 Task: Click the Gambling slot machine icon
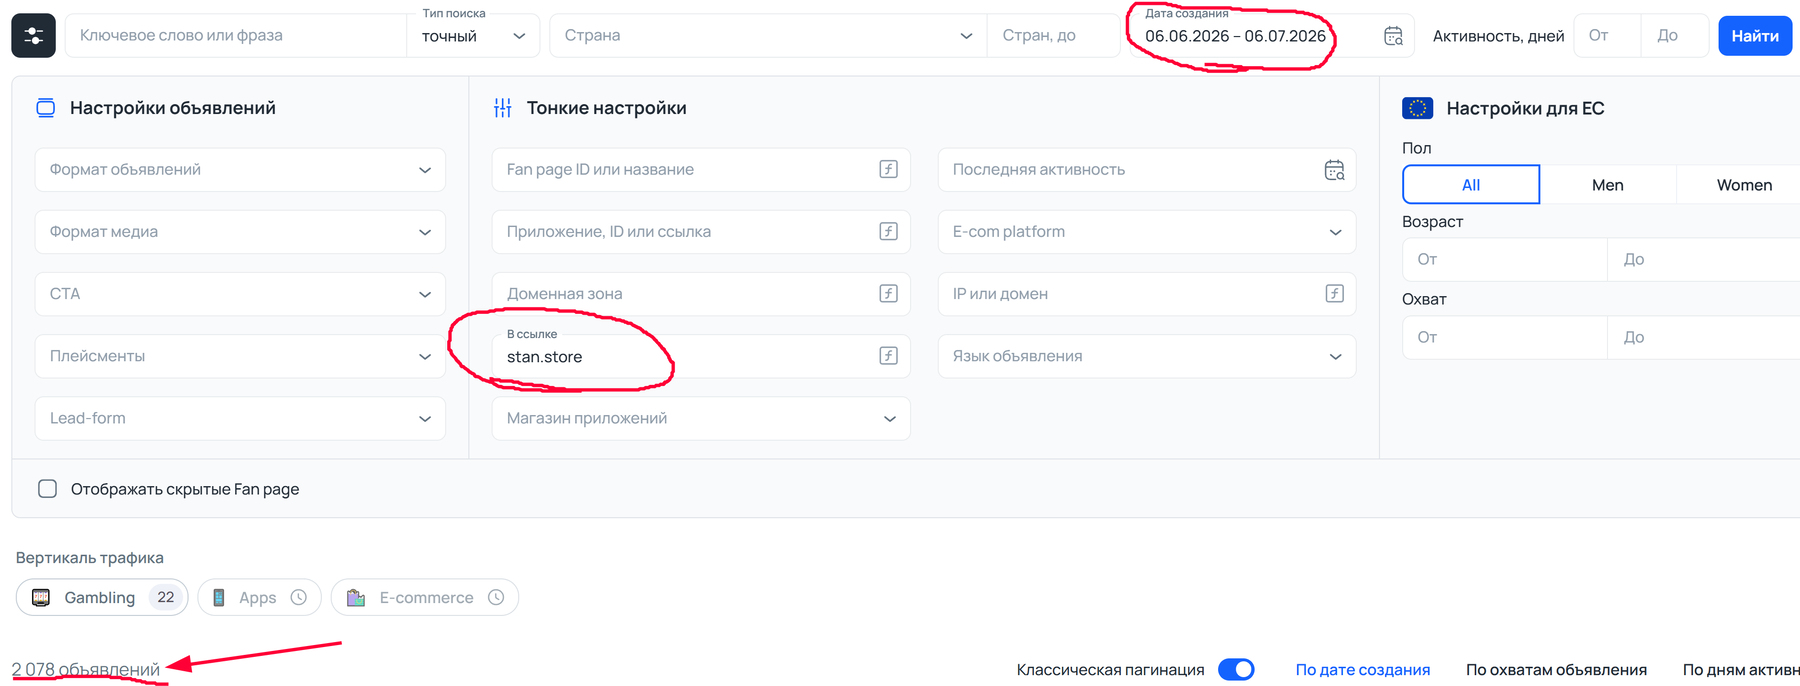click(41, 597)
